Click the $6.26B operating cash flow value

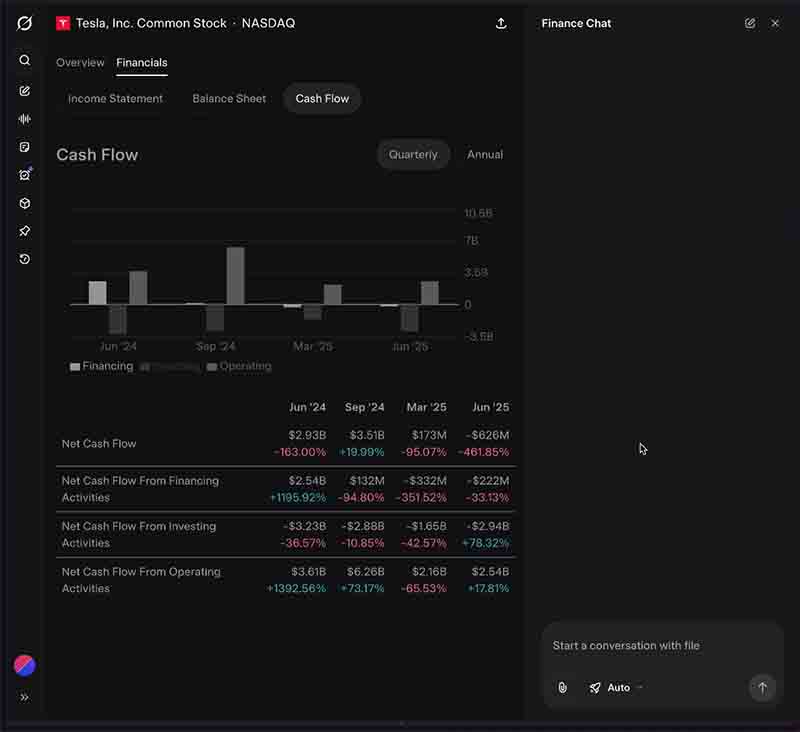[365, 571]
